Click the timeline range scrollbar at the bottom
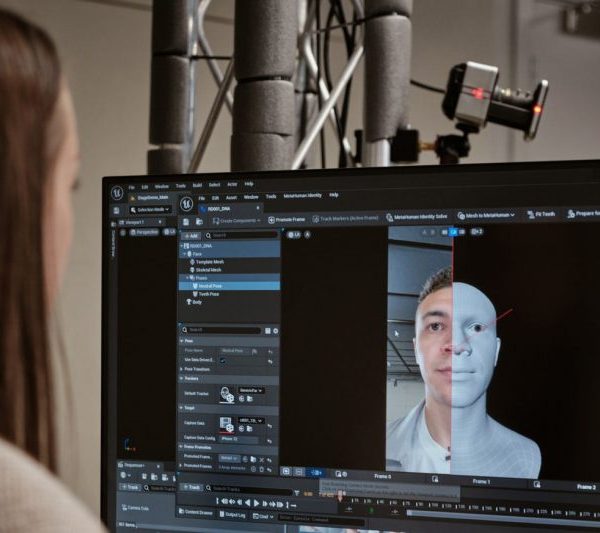 [x=503, y=516]
